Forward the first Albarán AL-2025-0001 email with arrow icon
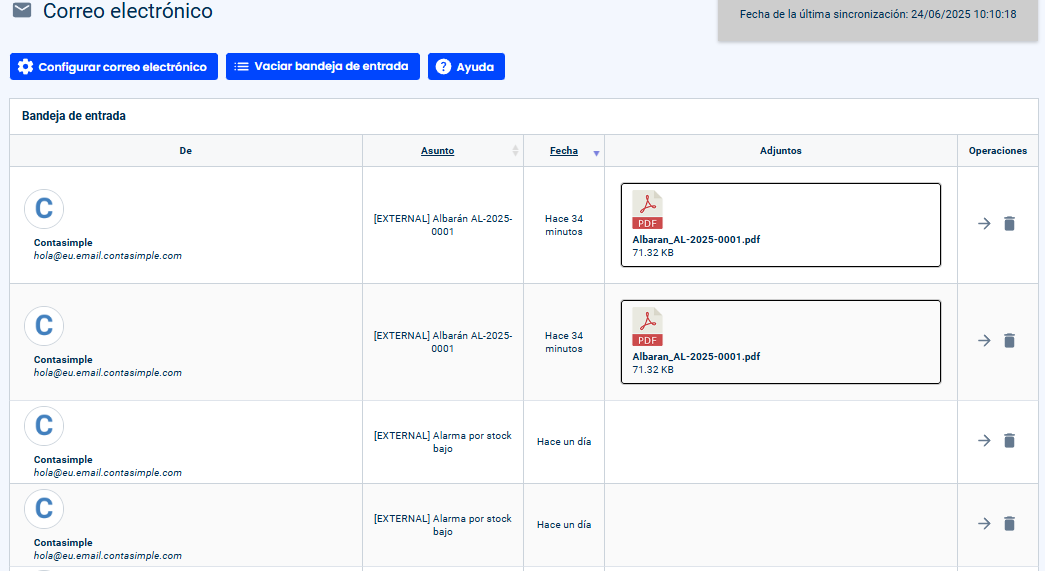Image resolution: width=1045 pixels, height=571 pixels. [x=984, y=224]
